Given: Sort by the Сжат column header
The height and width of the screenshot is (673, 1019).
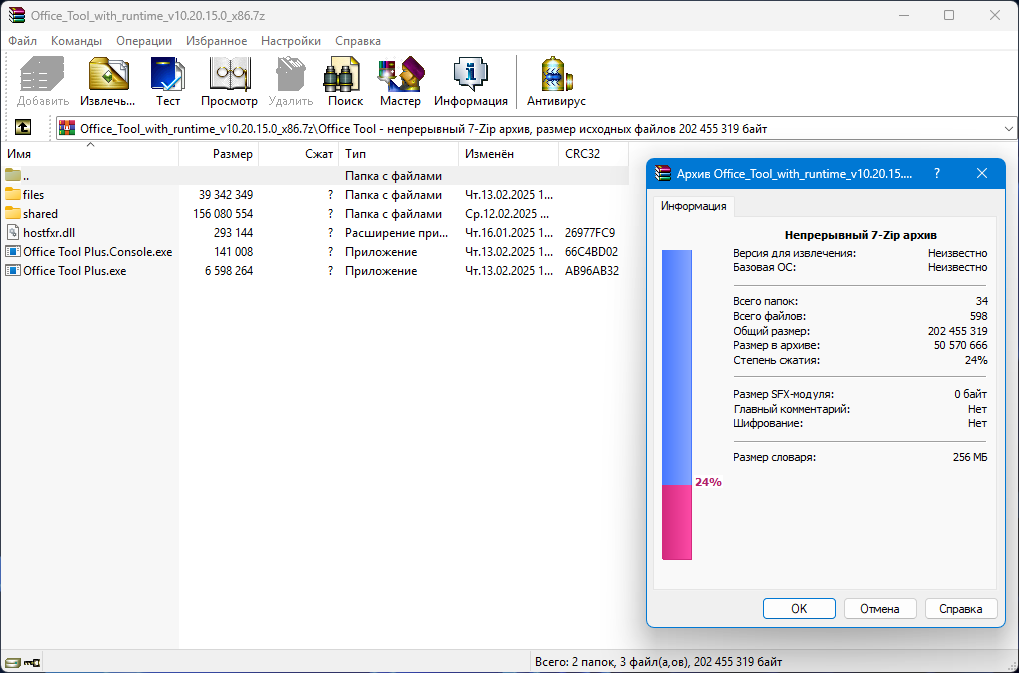Looking at the screenshot, I should [x=299, y=154].
